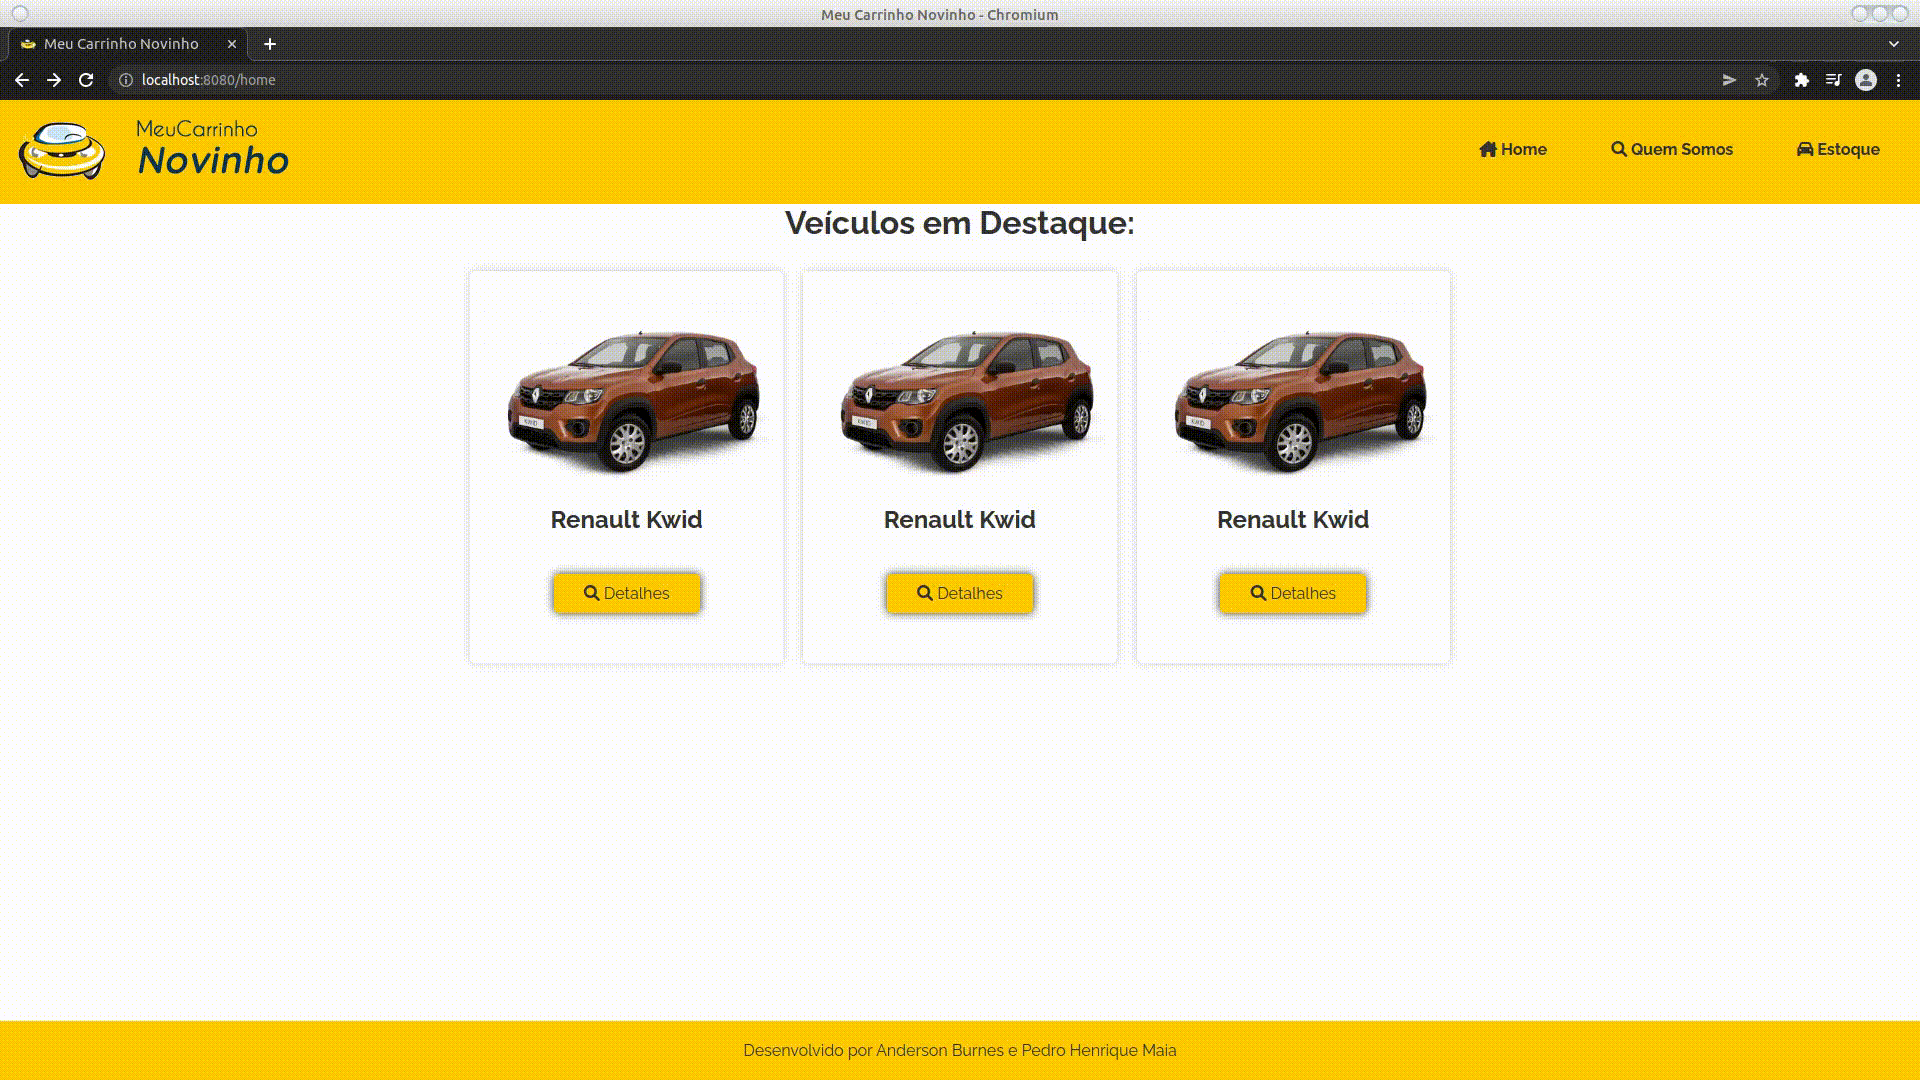Expand the tab search chevron
Image resolution: width=1920 pixels, height=1080 pixels.
coord(1893,44)
